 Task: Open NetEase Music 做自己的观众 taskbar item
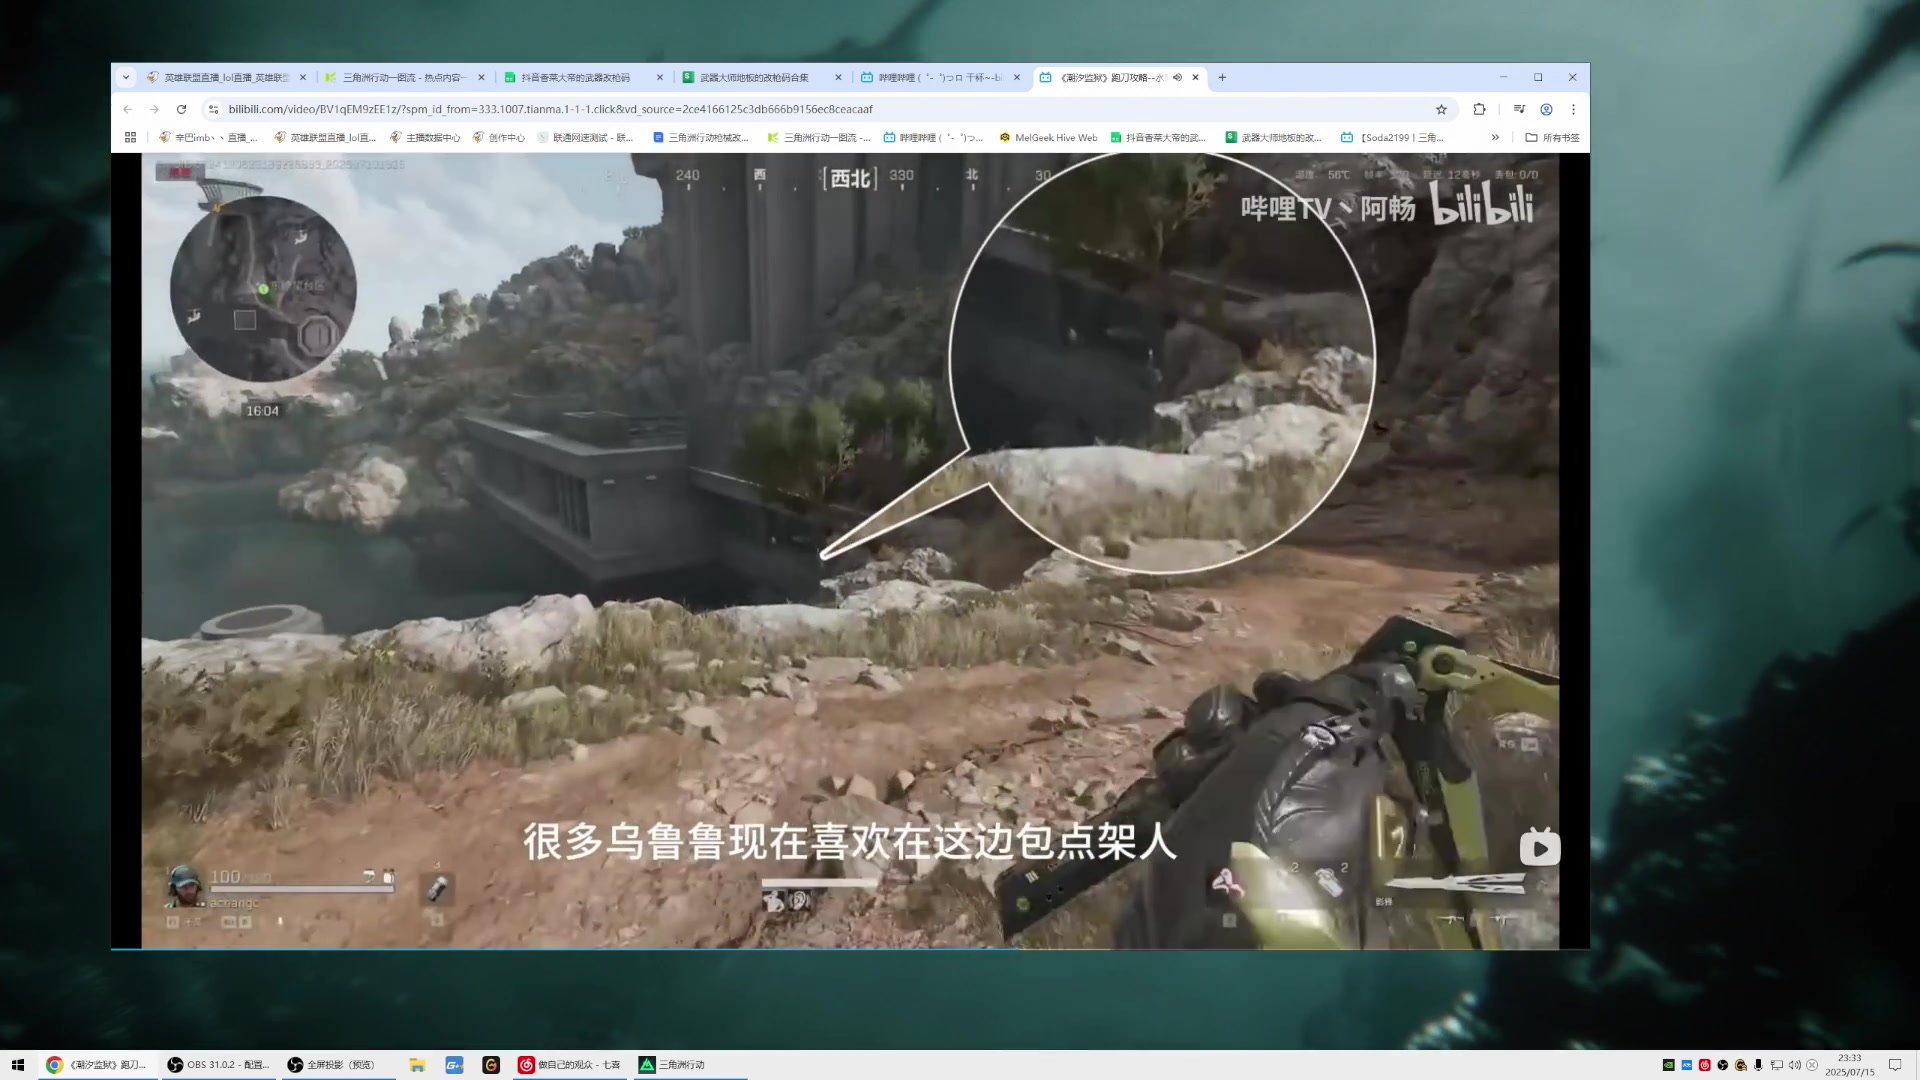(x=570, y=1065)
